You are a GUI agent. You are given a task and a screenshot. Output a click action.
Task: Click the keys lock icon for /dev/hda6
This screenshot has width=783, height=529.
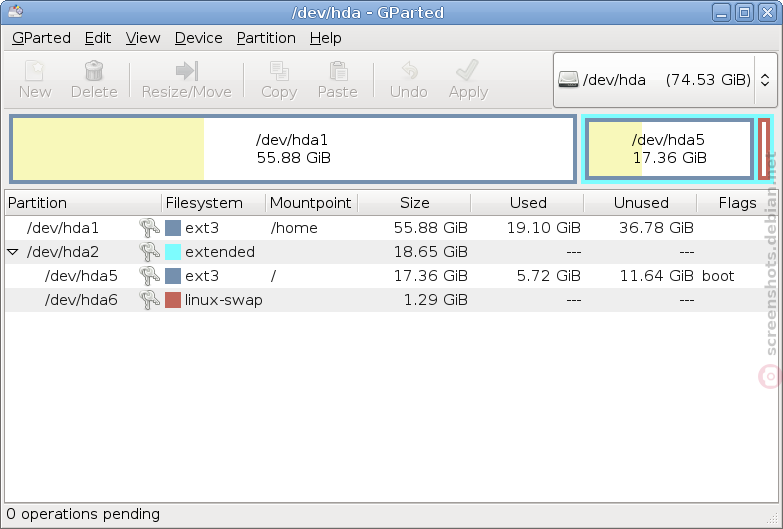click(x=149, y=300)
